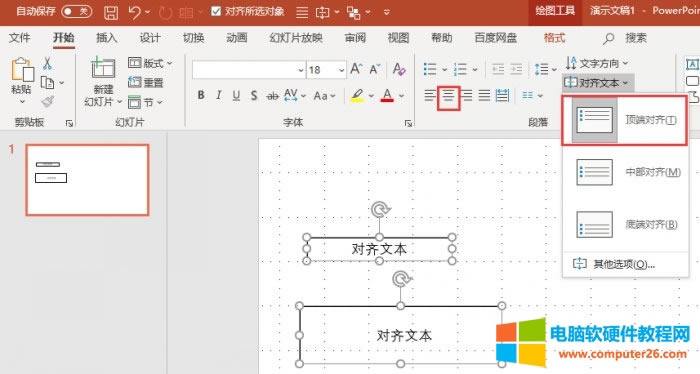Image resolution: width=700 pixels, height=374 pixels.
Task: Switch to the 插入 ribbon tab
Action: (107, 38)
